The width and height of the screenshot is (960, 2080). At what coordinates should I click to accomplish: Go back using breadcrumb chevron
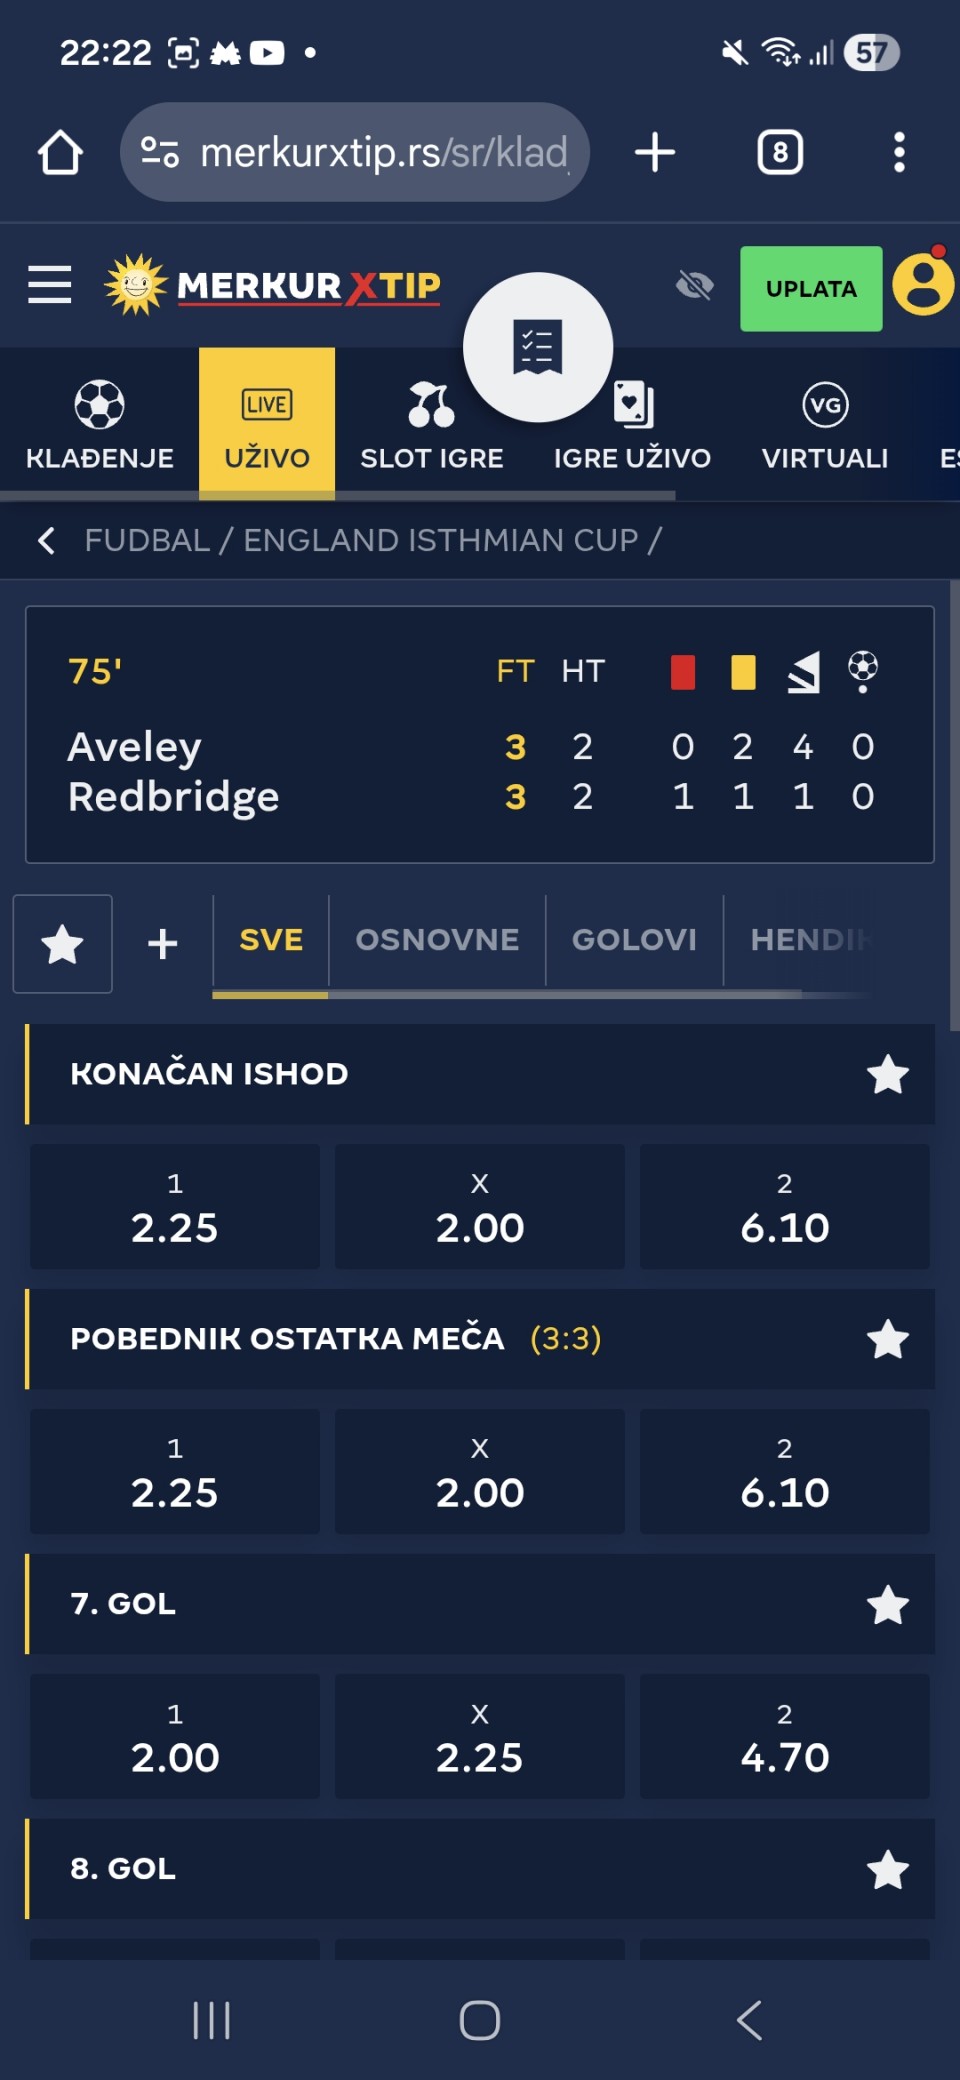point(46,541)
